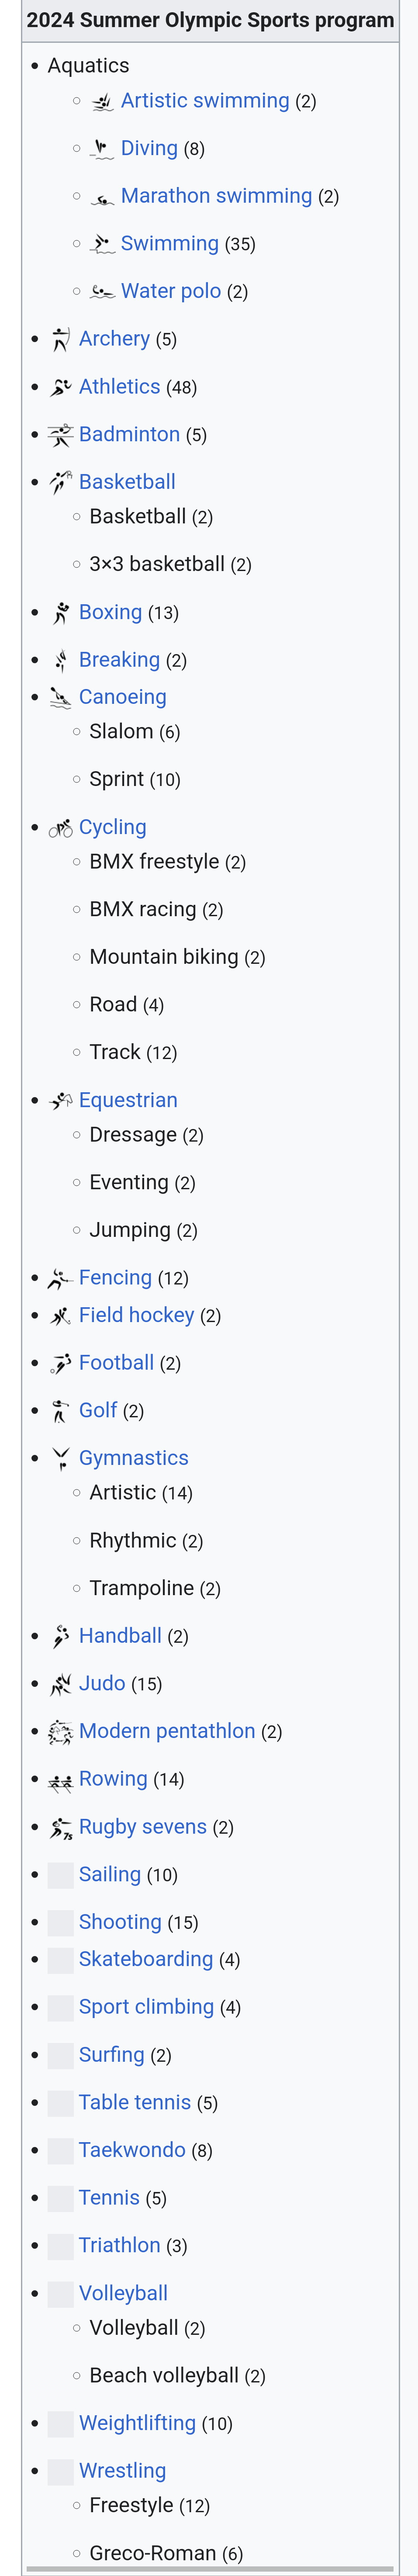Click the Sailing placeholder image
The height and width of the screenshot is (2576, 418).
click(x=61, y=1875)
